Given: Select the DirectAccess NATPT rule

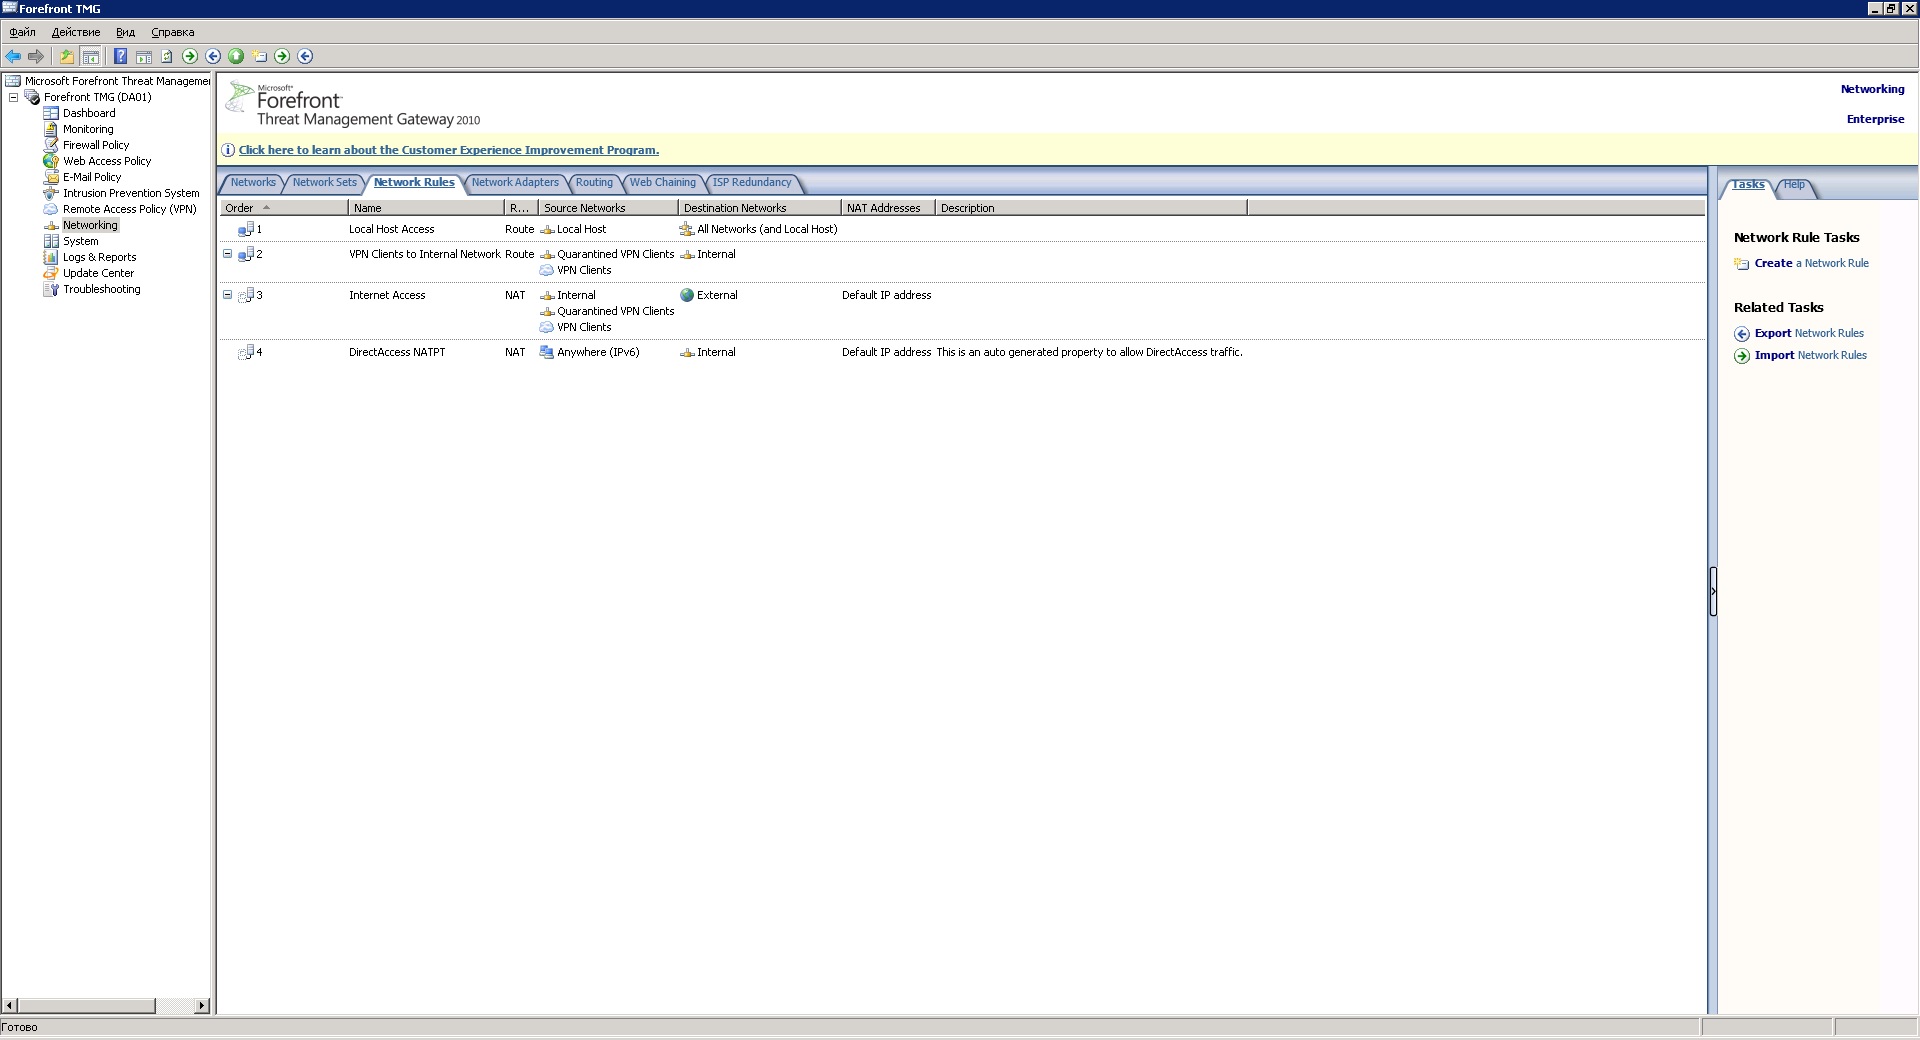Looking at the screenshot, I should (x=397, y=352).
